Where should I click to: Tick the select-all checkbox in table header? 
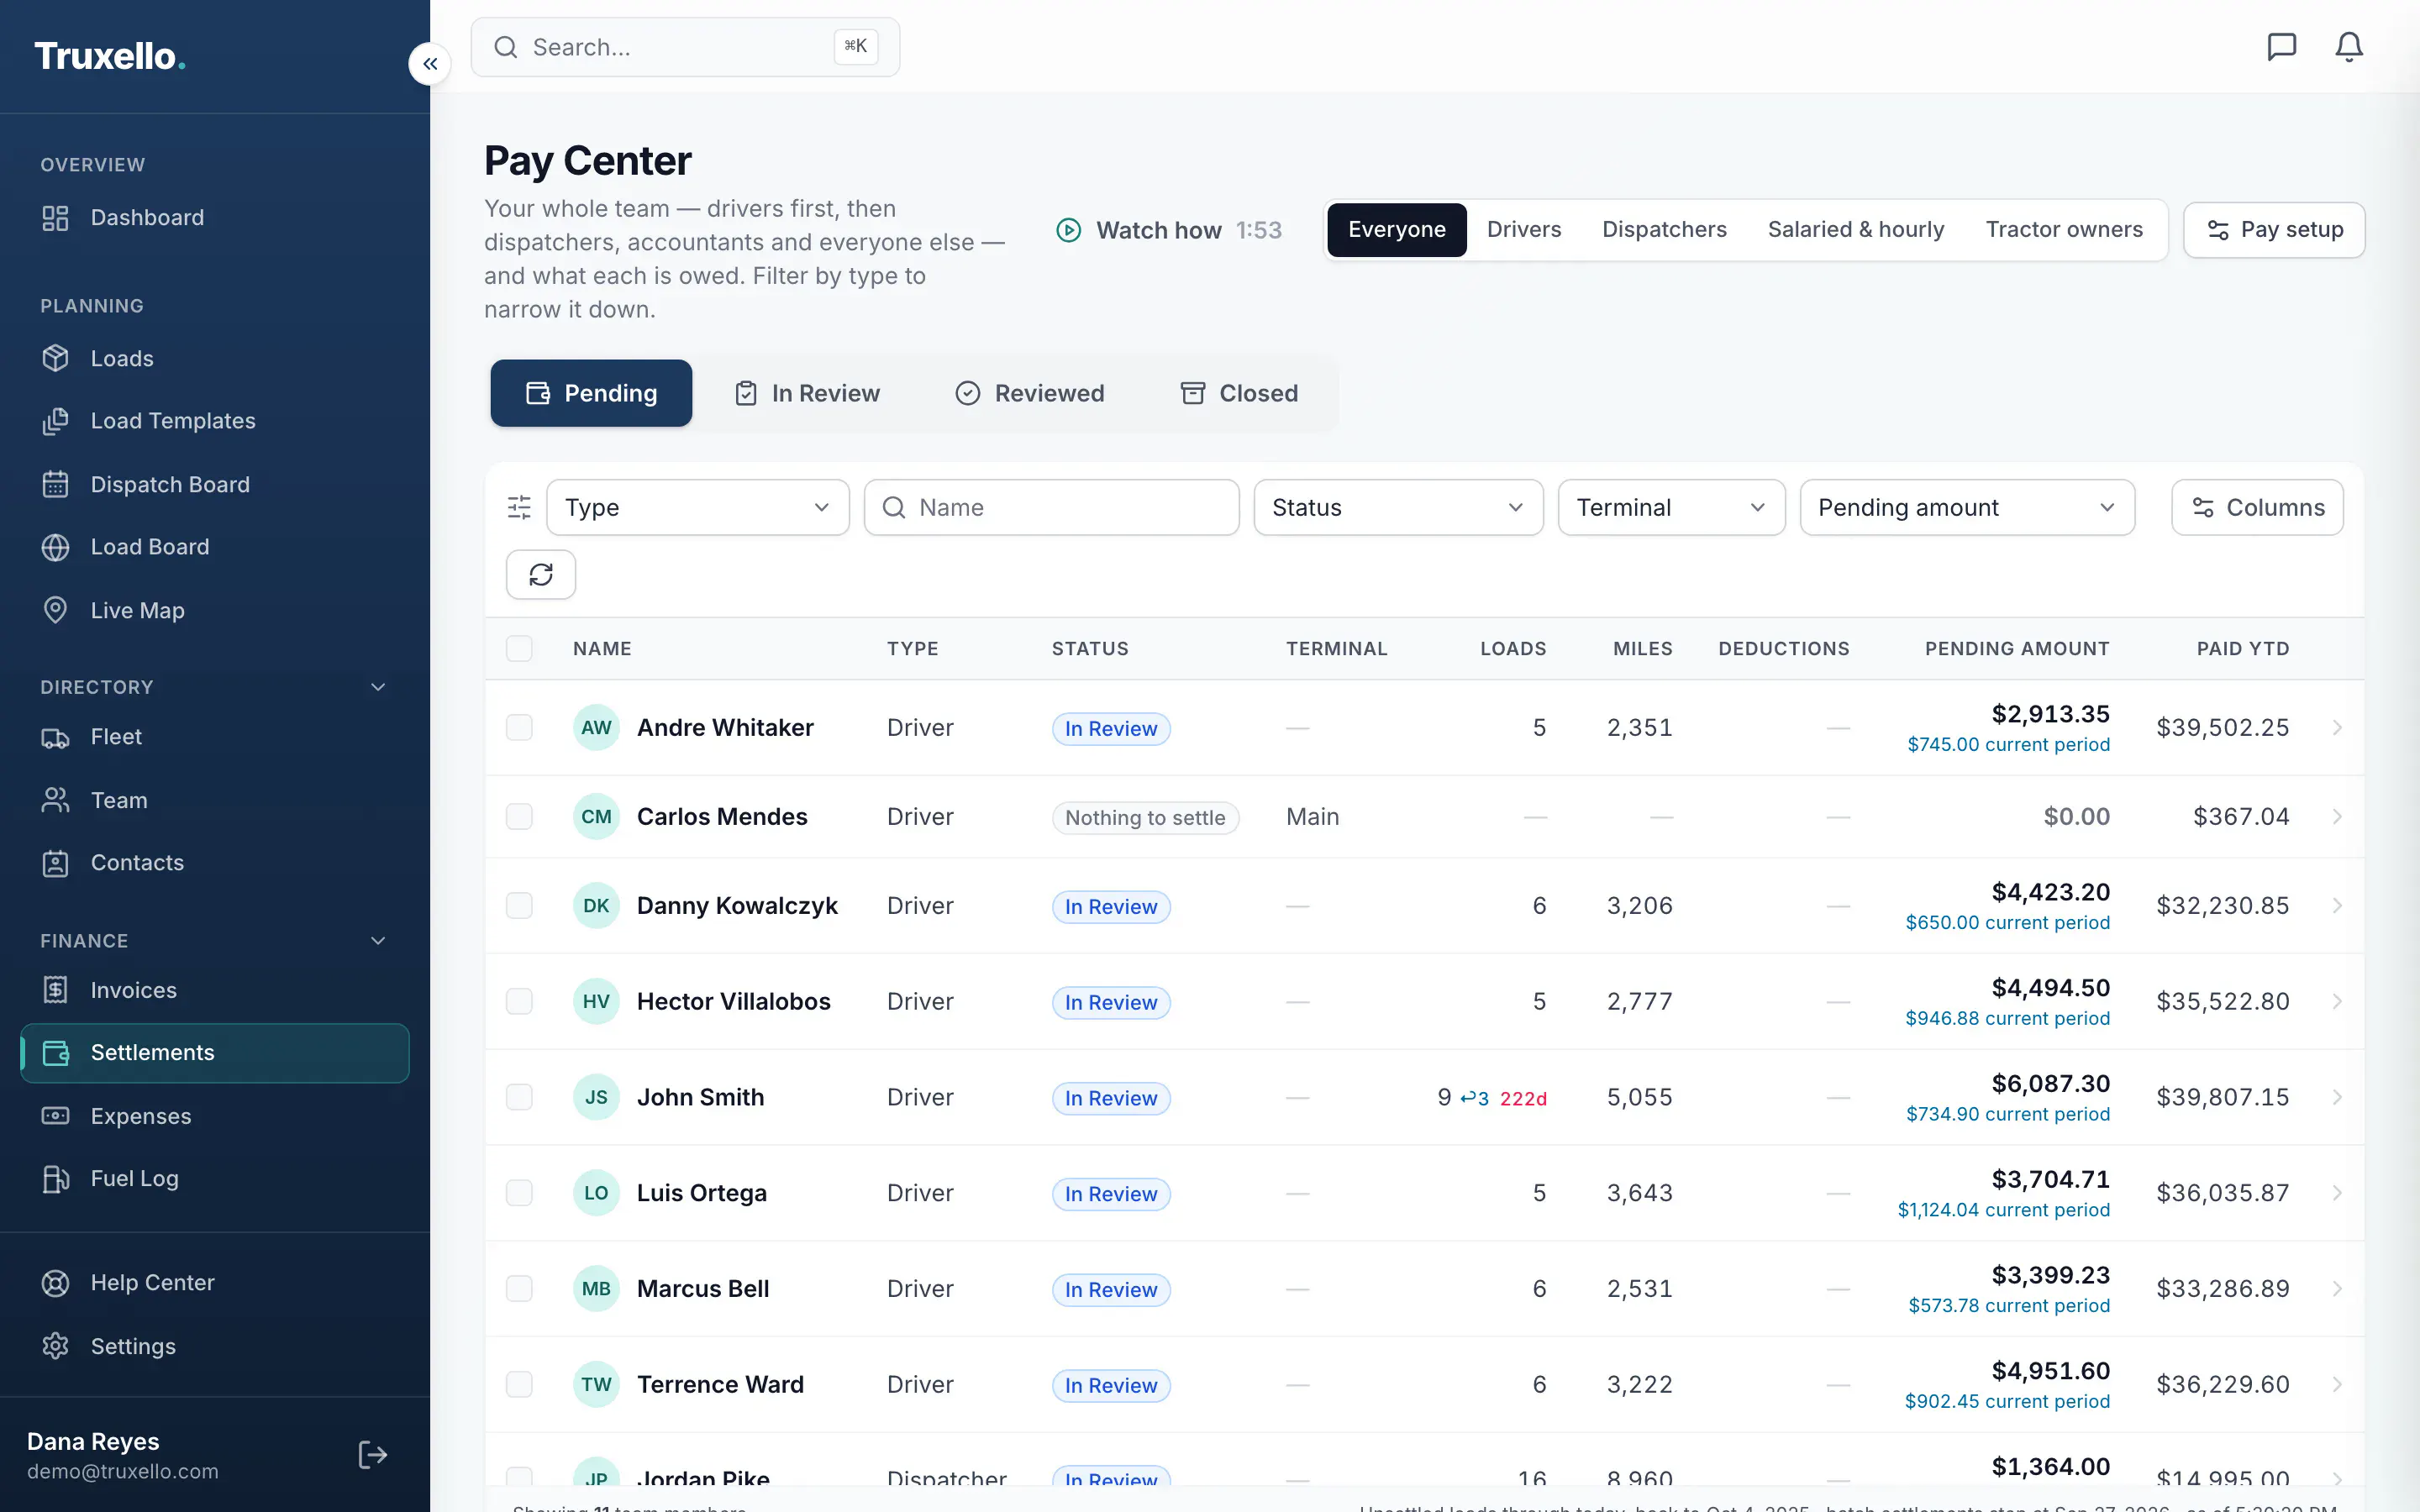[x=519, y=649]
